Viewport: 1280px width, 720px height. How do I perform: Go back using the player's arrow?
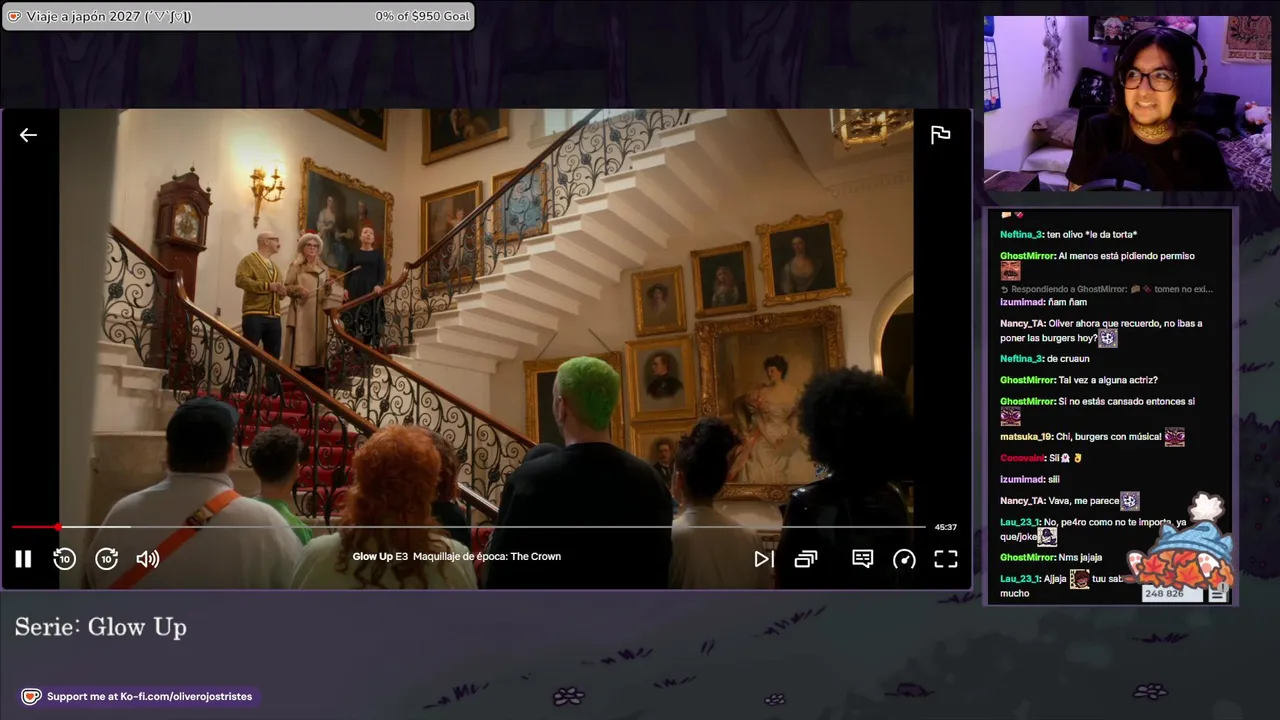(28, 135)
